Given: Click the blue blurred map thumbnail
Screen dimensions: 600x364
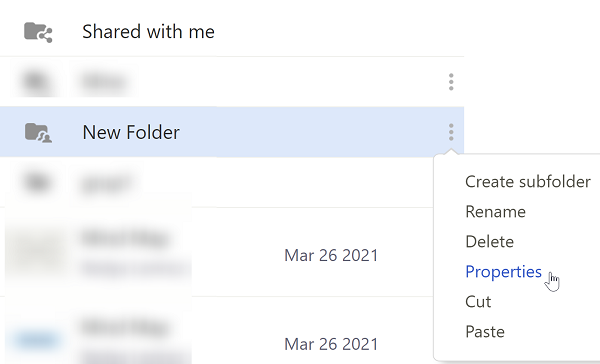Looking at the screenshot, I should click(x=37, y=340).
